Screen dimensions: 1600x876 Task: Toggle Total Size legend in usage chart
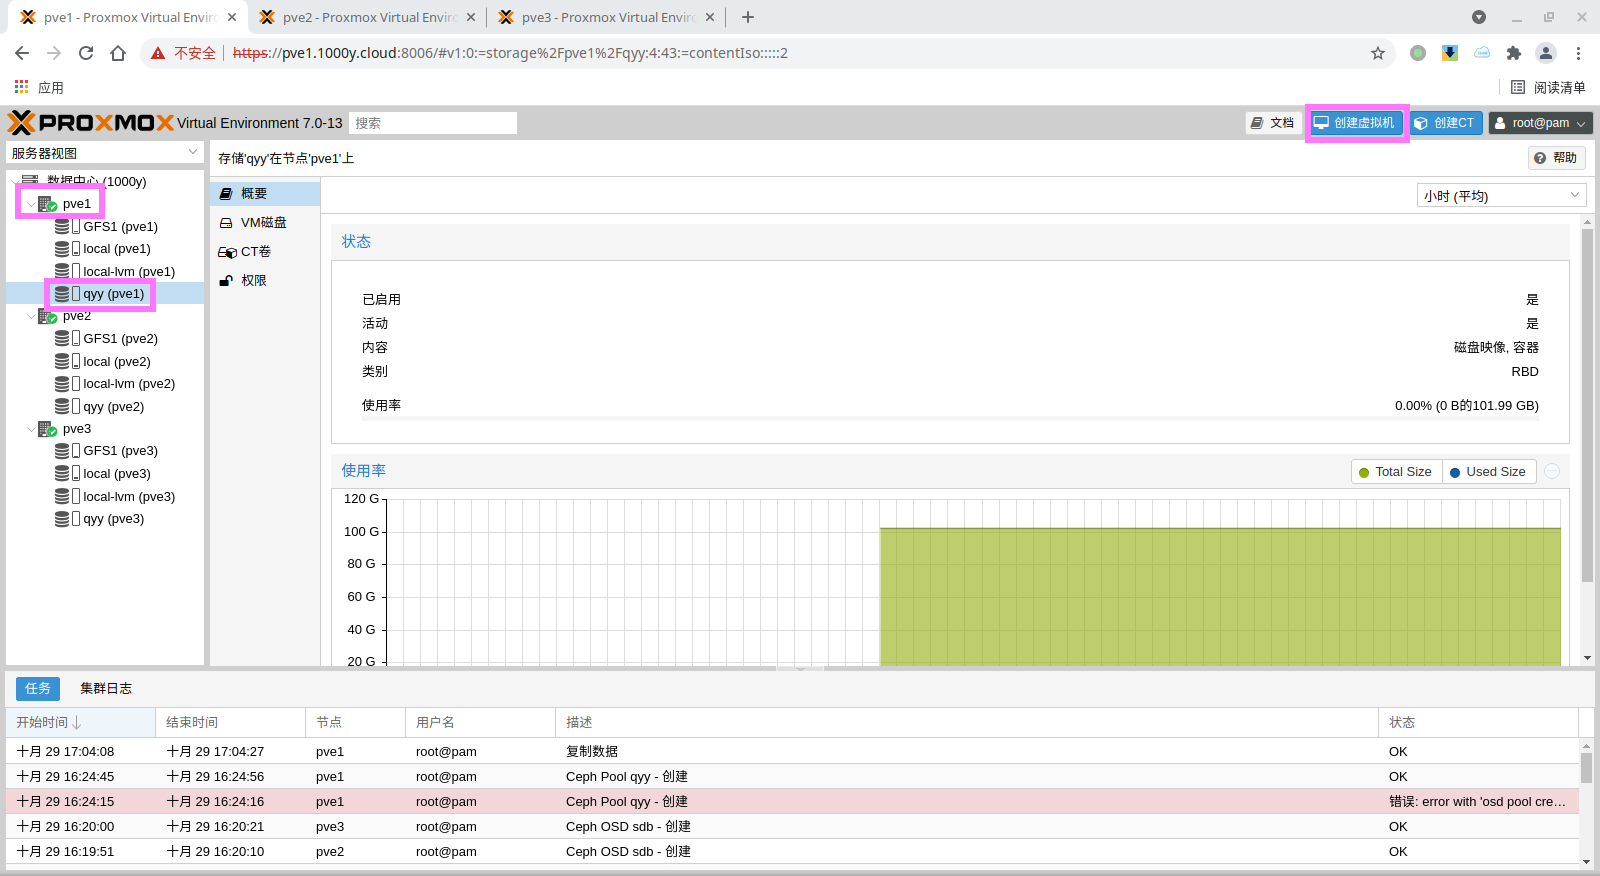coord(1396,472)
